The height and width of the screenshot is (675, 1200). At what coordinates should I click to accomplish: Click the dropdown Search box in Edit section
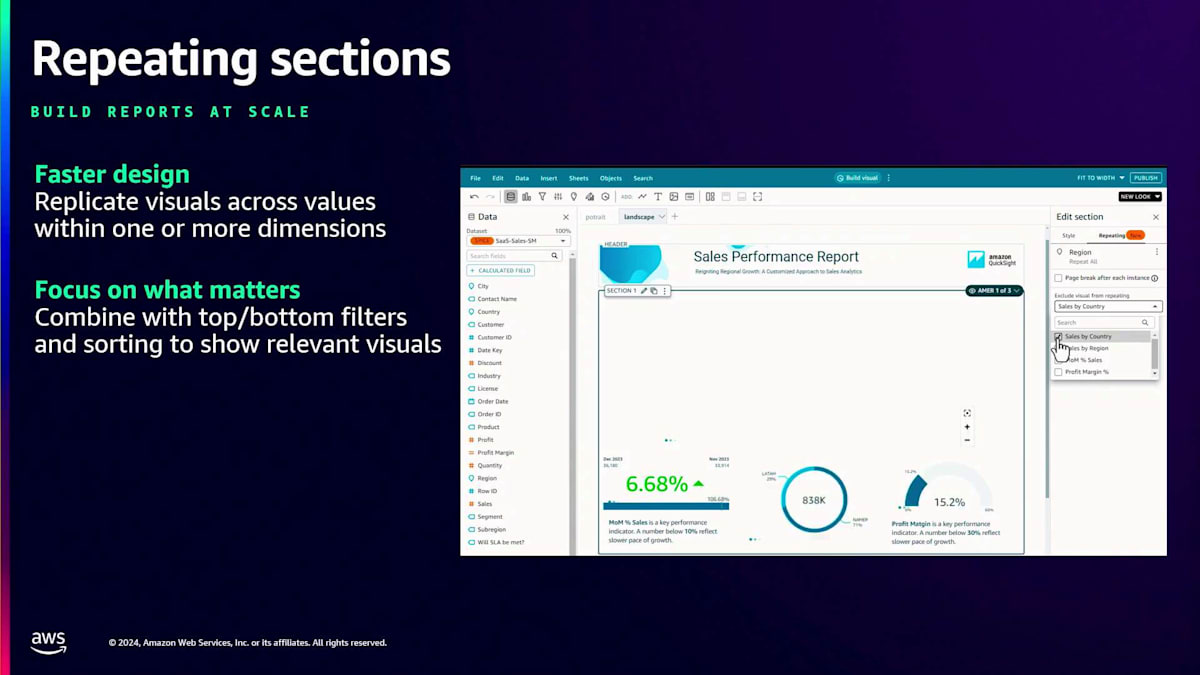[x=1104, y=323]
